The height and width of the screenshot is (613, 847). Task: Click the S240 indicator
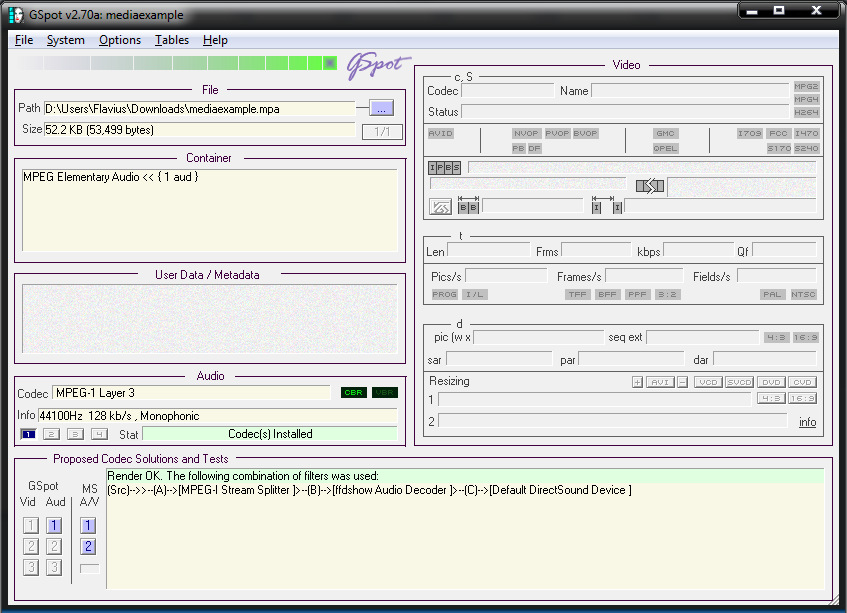point(806,149)
